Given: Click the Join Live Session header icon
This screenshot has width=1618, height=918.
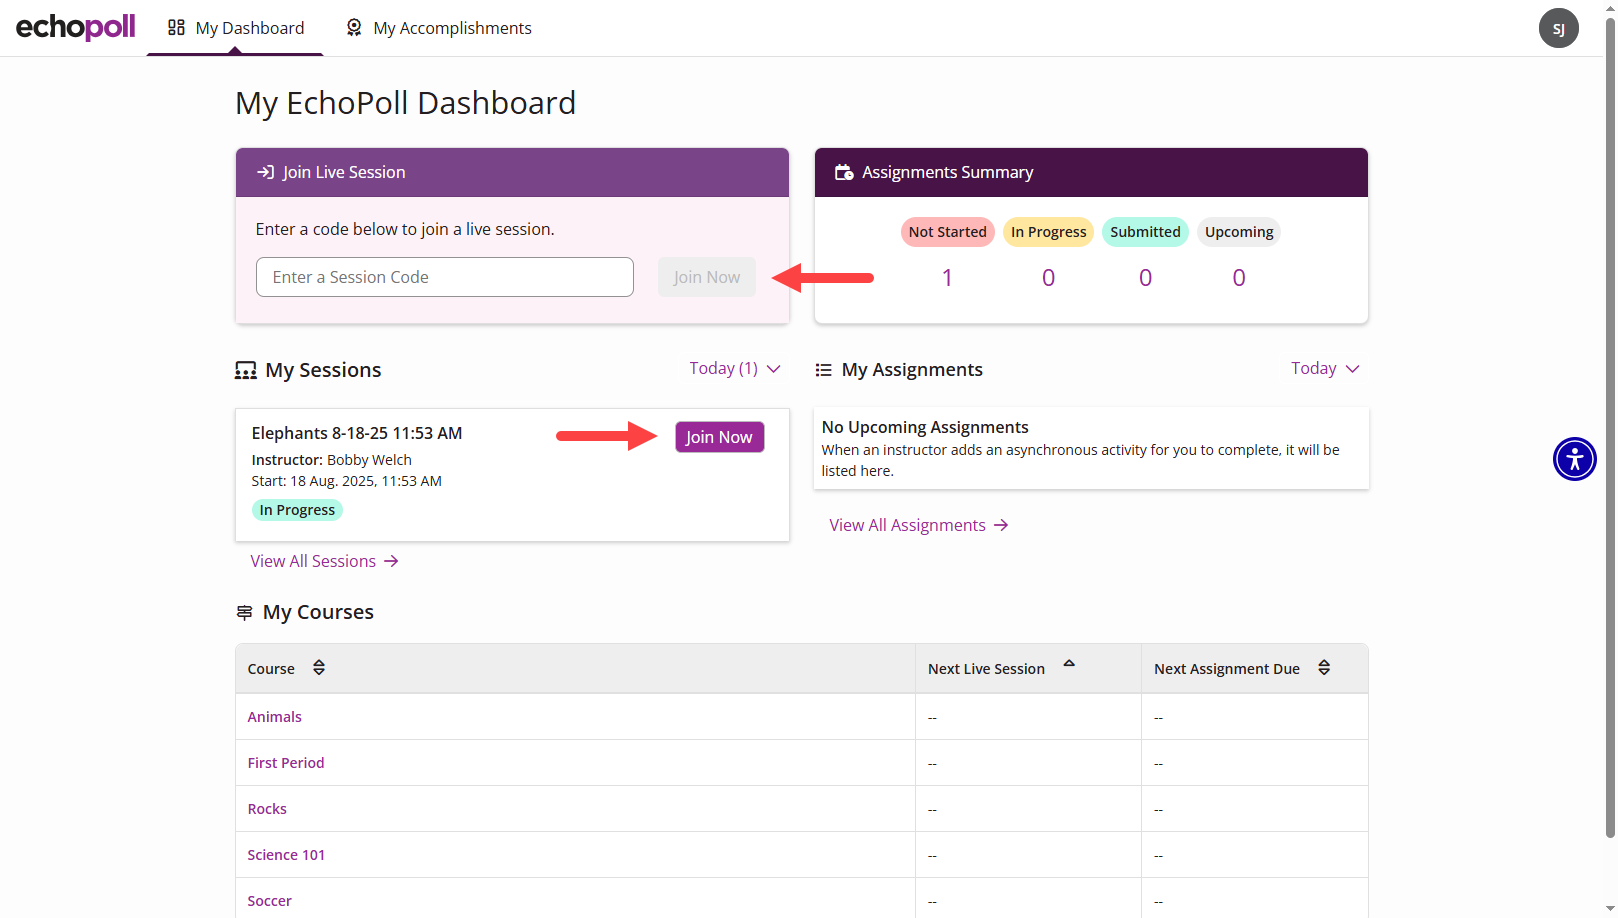Looking at the screenshot, I should tap(265, 172).
